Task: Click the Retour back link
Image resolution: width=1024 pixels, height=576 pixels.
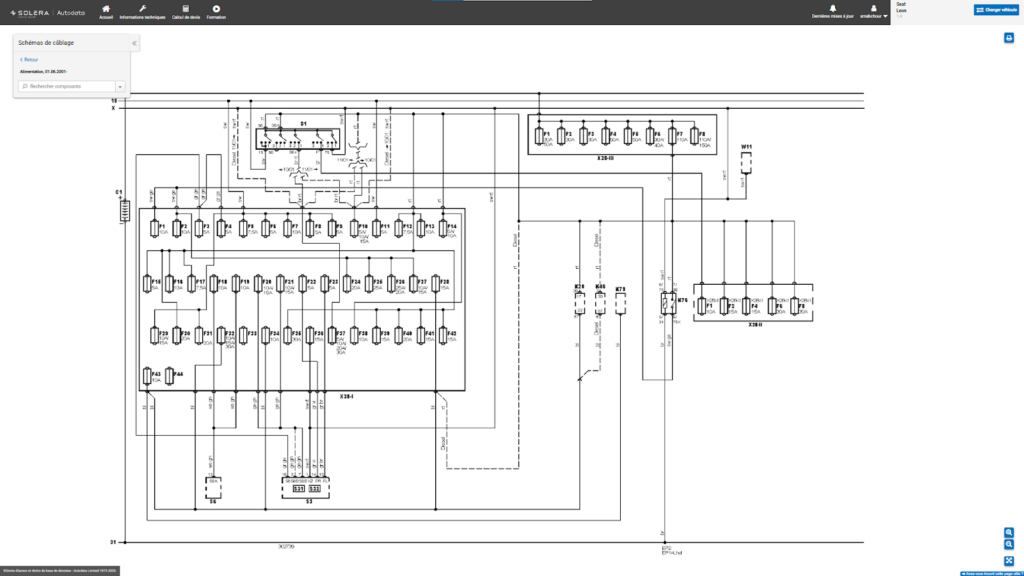Action: 29,60
